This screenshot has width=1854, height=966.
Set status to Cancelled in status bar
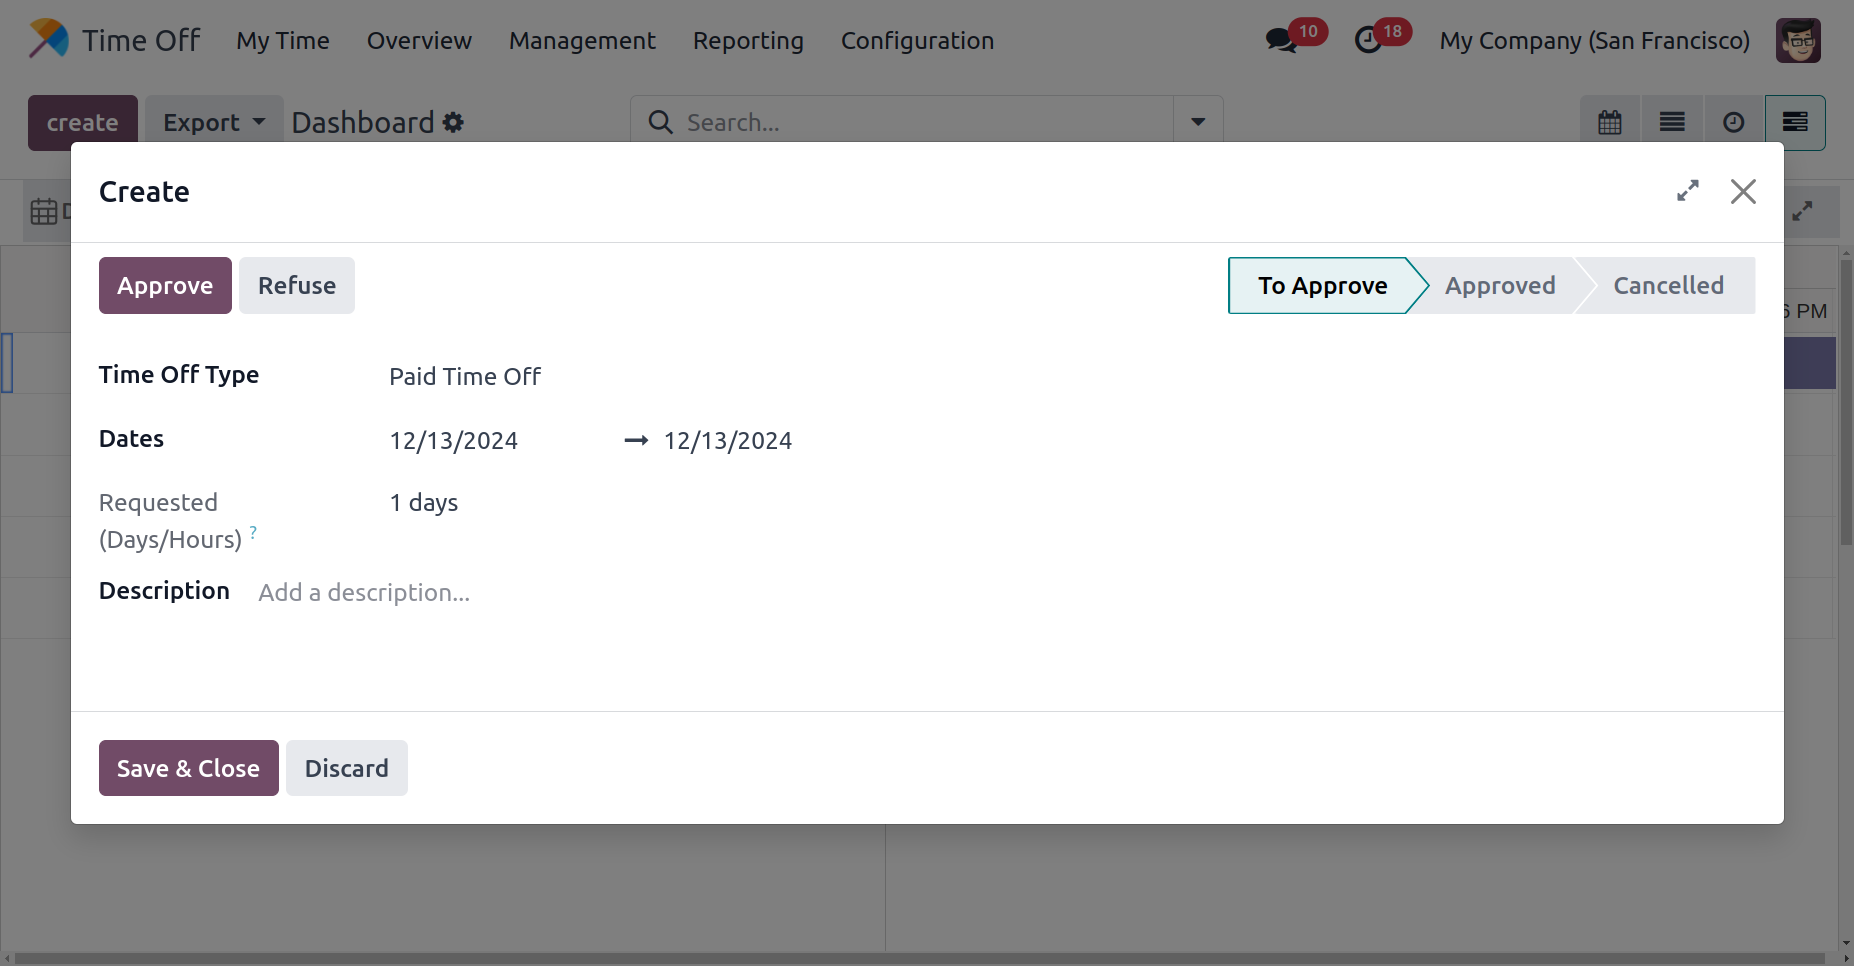click(x=1667, y=286)
